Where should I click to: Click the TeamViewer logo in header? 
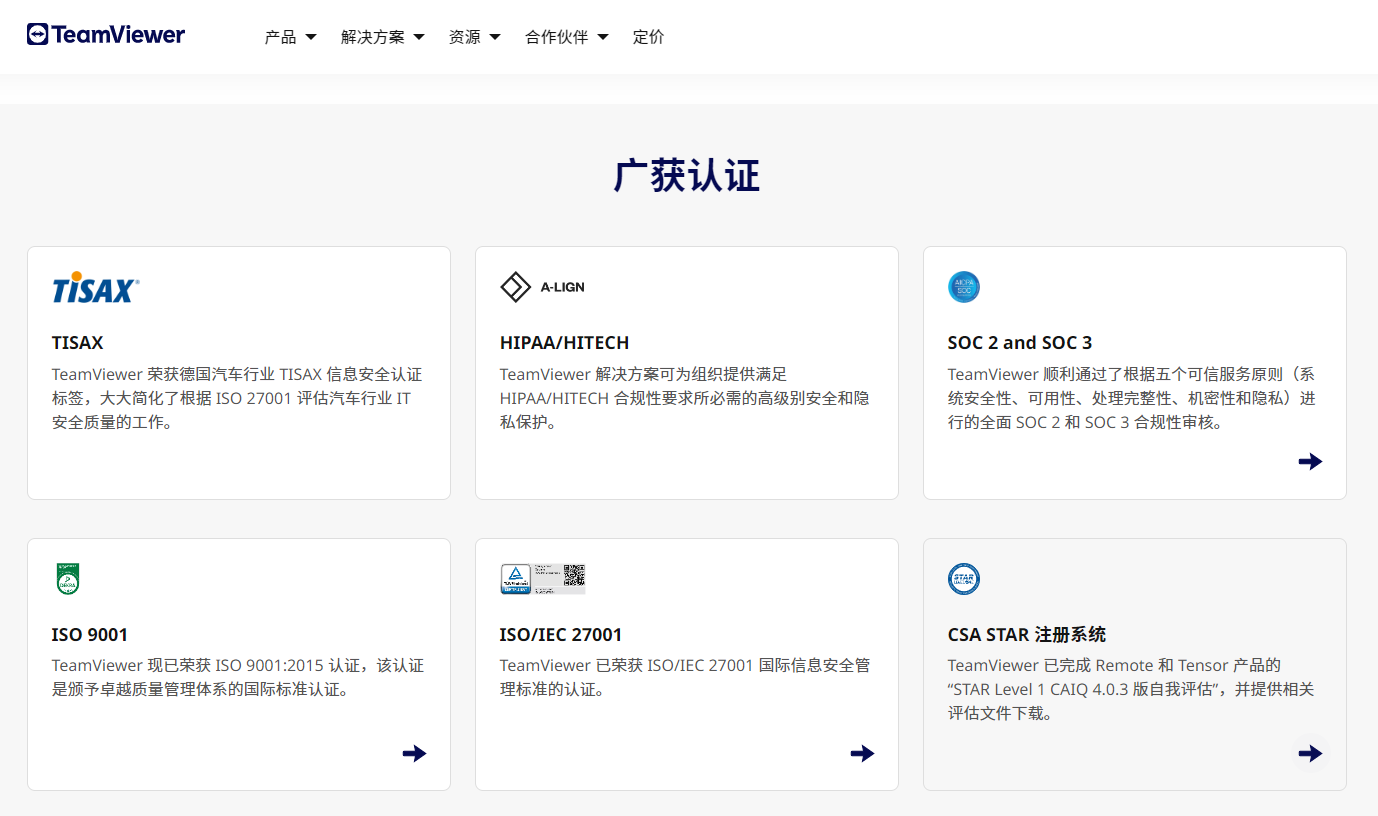(106, 35)
